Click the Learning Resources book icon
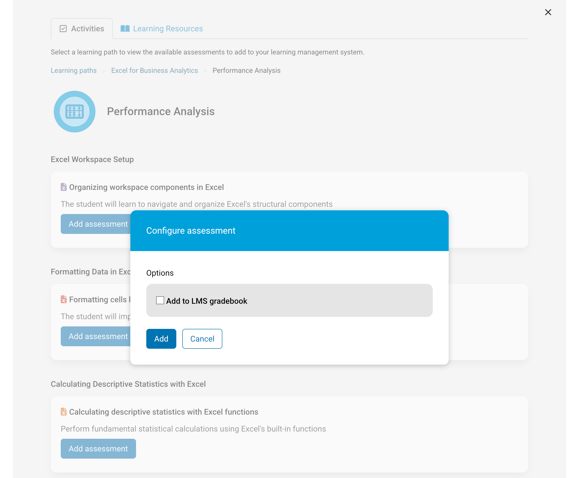Viewport: 577px width, 478px height. [x=125, y=29]
